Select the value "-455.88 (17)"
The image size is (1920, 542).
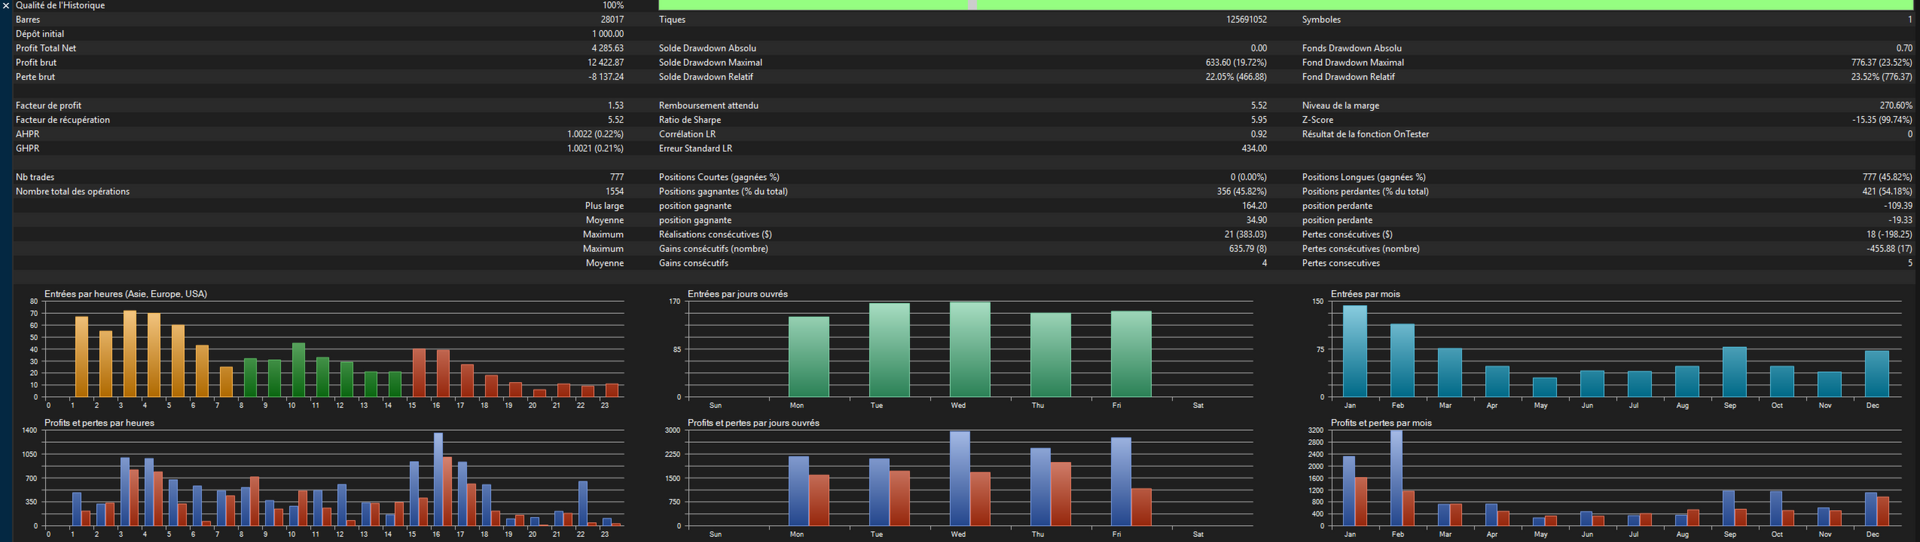[x=1889, y=249]
